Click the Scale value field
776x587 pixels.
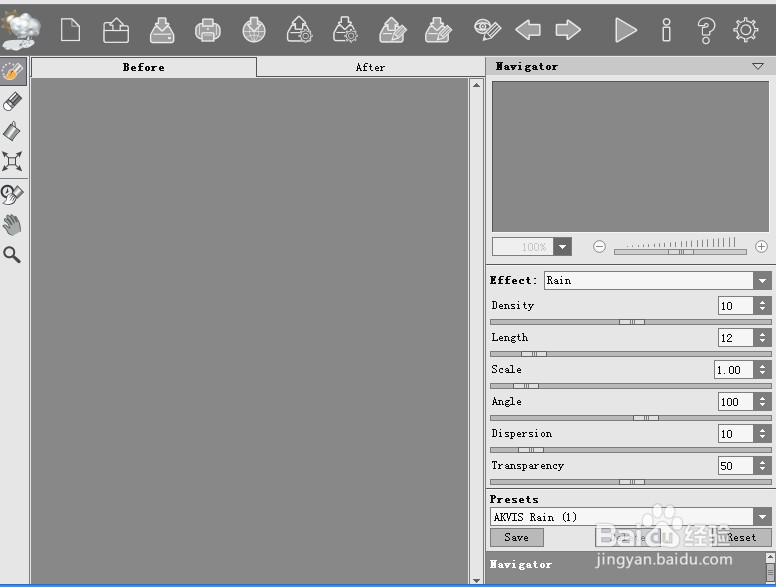(733, 370)
